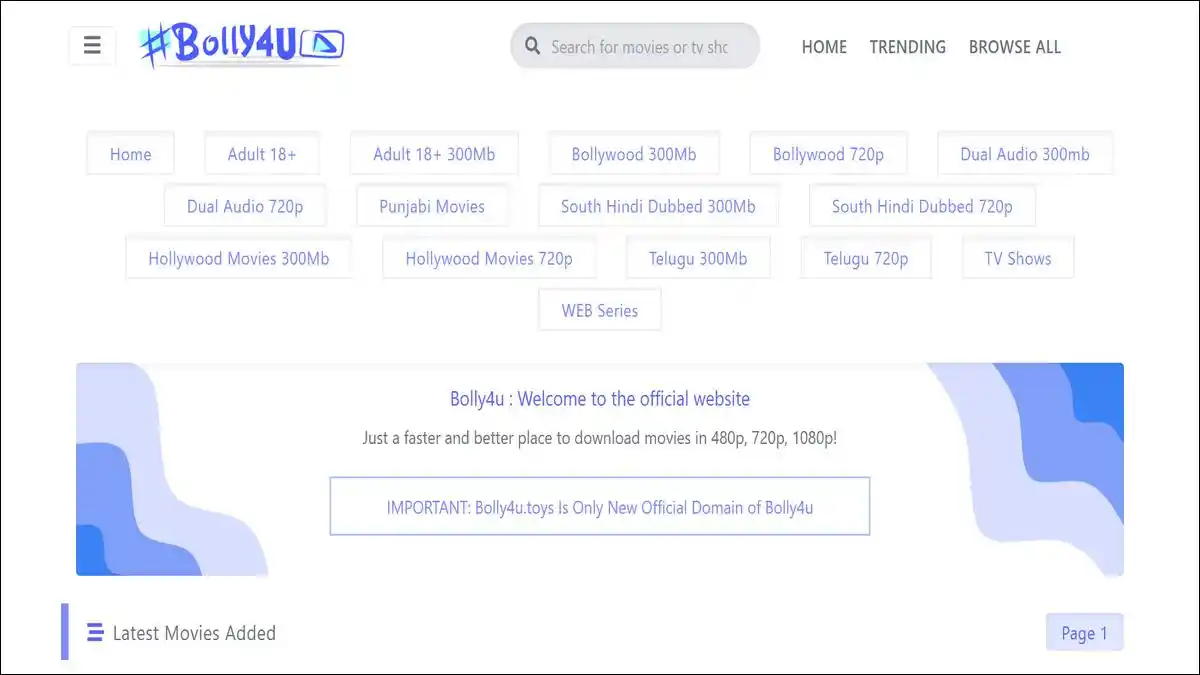Open Dual Audio 300mb category
Viewport: 1200px width, 675px height.
1025,154
